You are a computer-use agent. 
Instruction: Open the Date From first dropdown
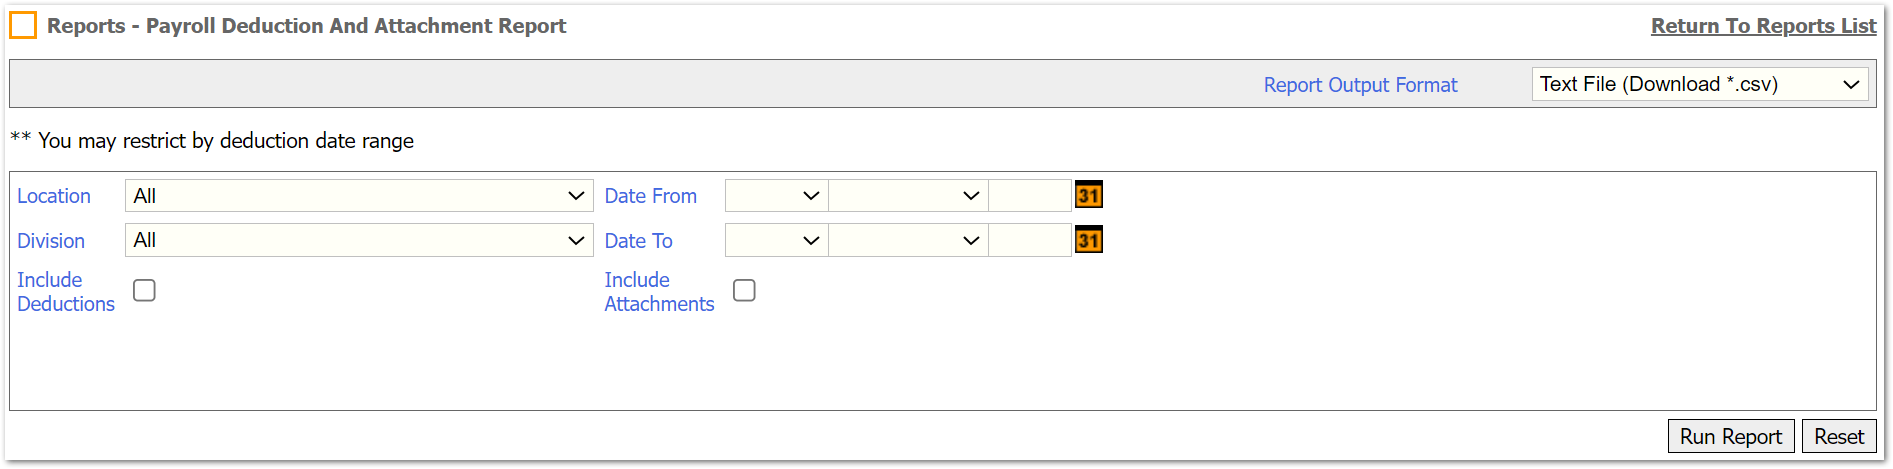(776, 196)
